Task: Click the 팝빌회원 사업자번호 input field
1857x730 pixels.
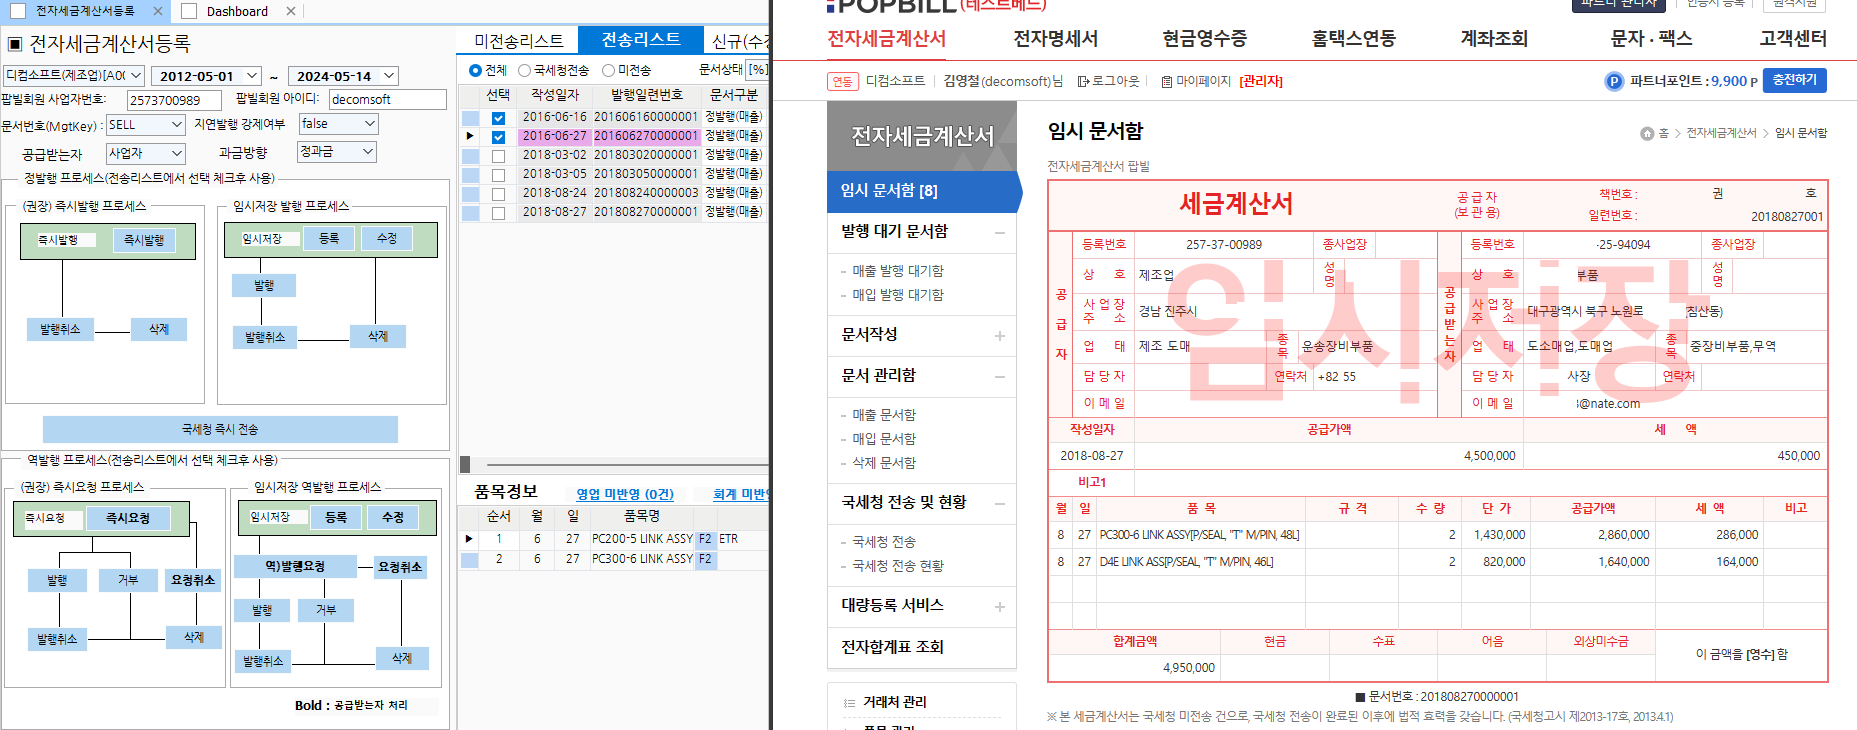Action: click(175, 100)
